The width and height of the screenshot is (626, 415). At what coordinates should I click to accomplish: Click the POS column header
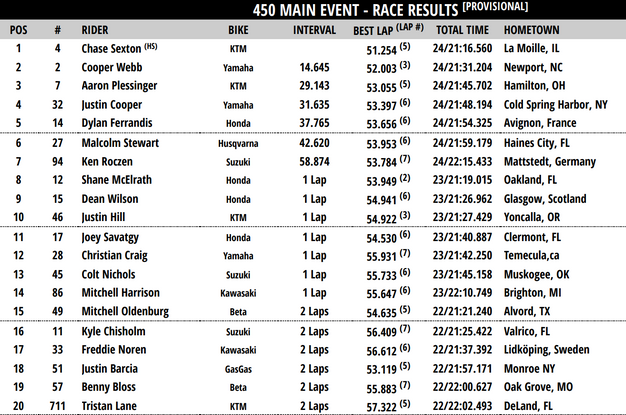tap(19, 30)
